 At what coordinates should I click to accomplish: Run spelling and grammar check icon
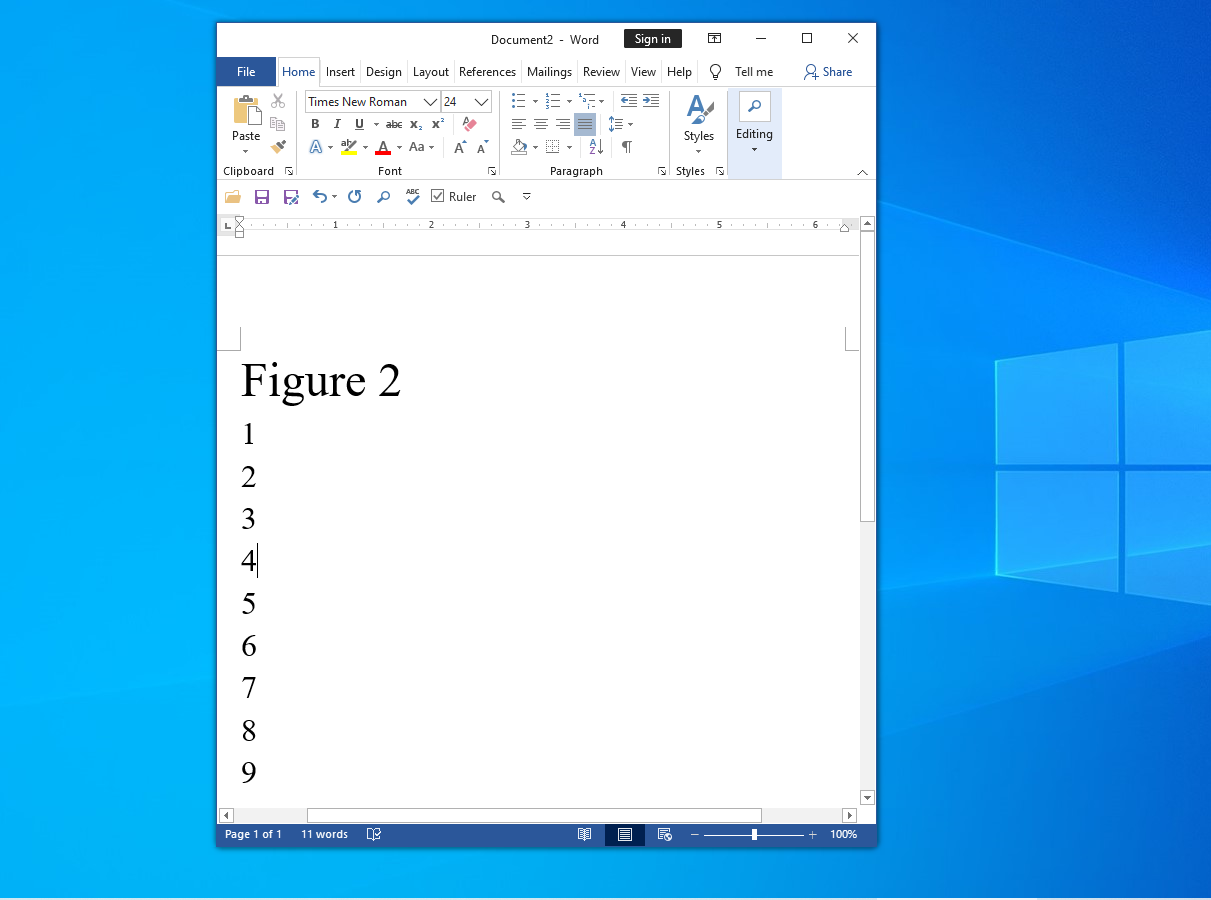[x=412, y=197]
